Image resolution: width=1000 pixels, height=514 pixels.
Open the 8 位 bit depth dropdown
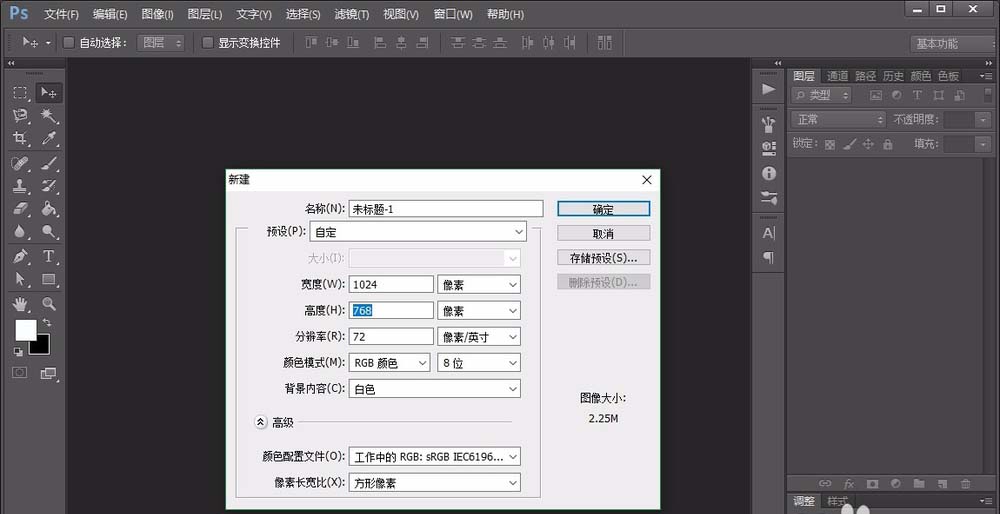479,363
